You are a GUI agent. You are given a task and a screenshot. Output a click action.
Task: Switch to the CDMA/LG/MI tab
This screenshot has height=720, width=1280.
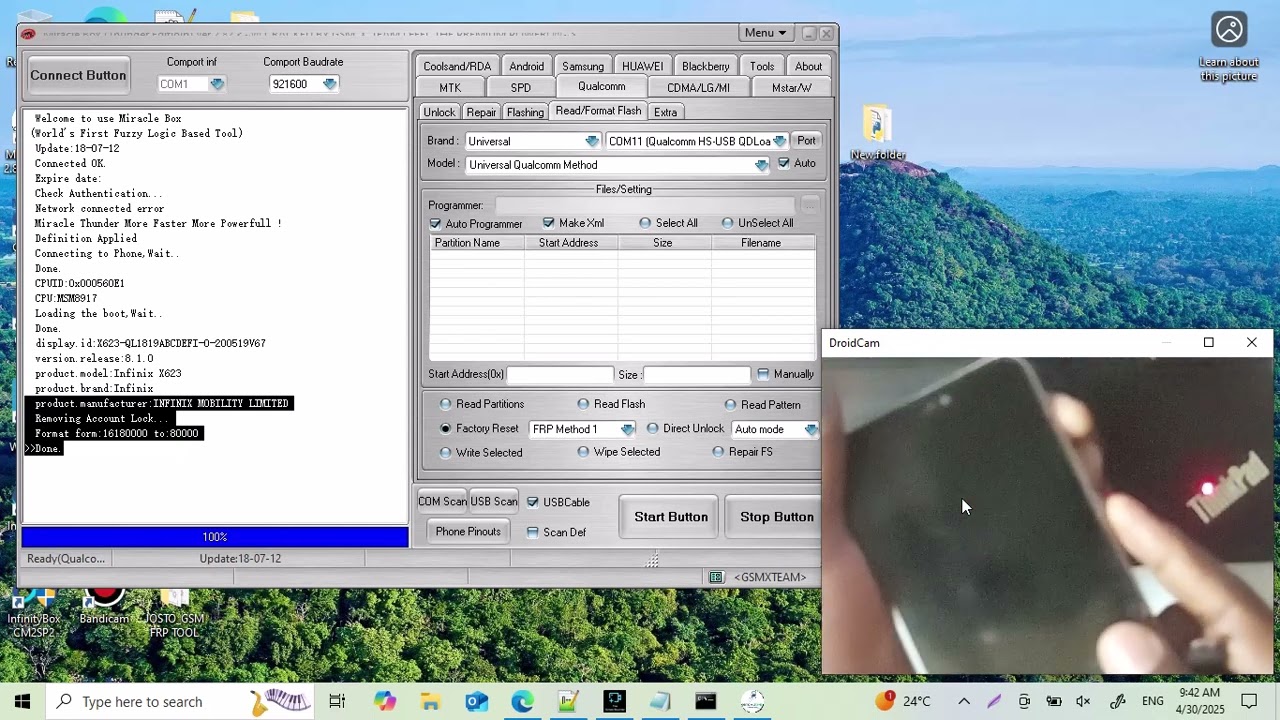tap(698, 88)
